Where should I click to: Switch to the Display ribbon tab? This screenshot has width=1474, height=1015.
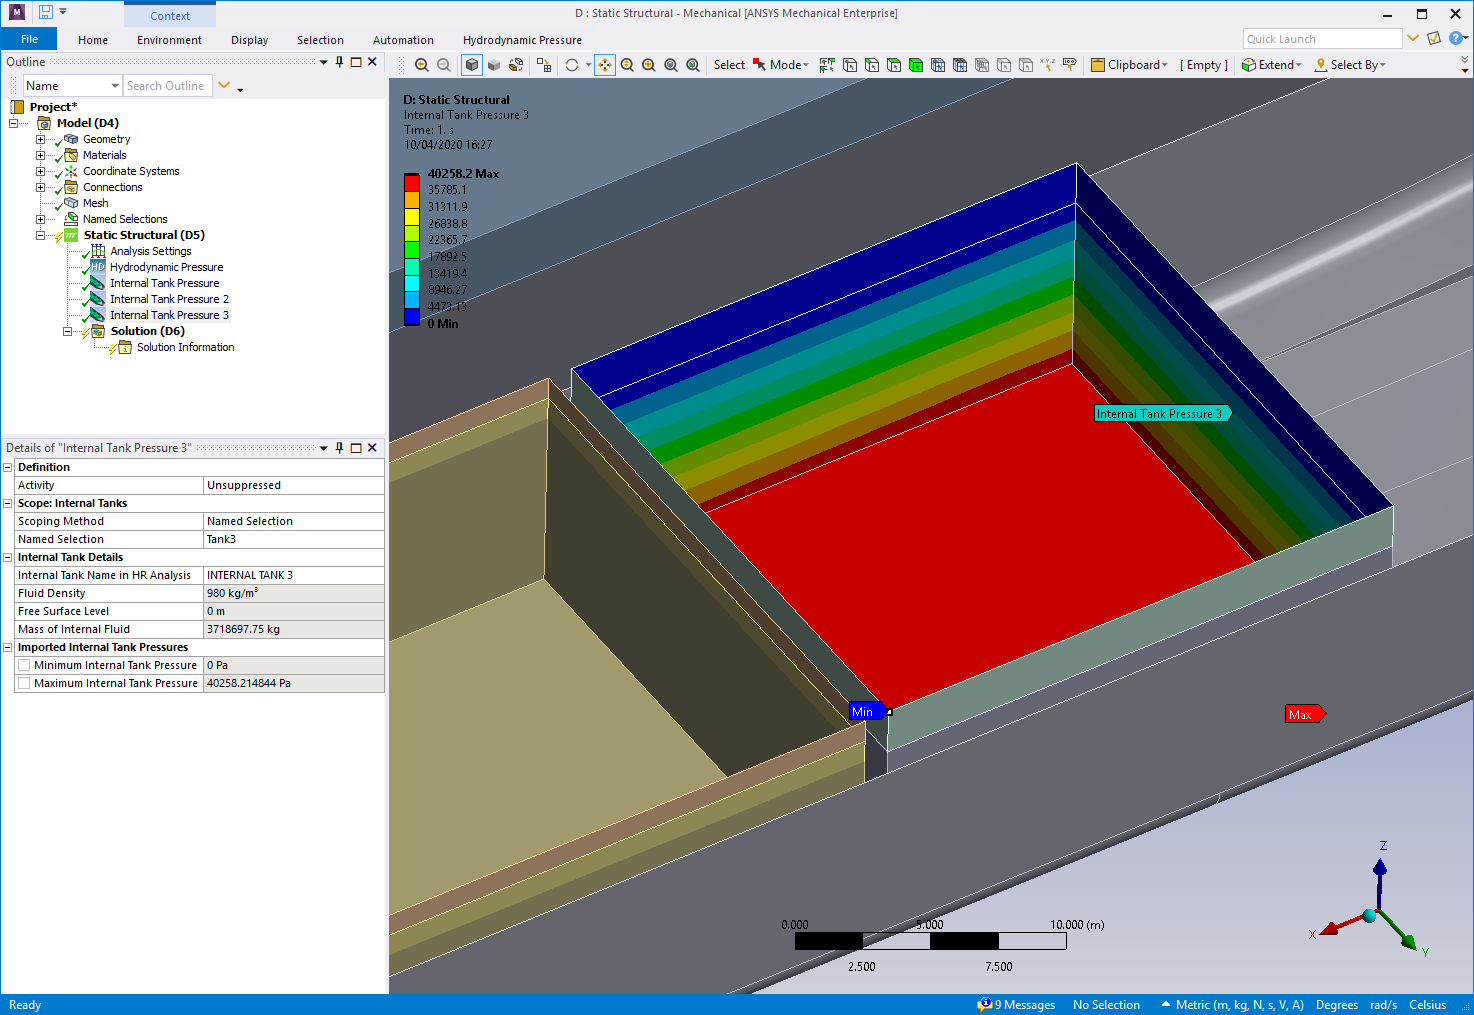click(249, 40)
